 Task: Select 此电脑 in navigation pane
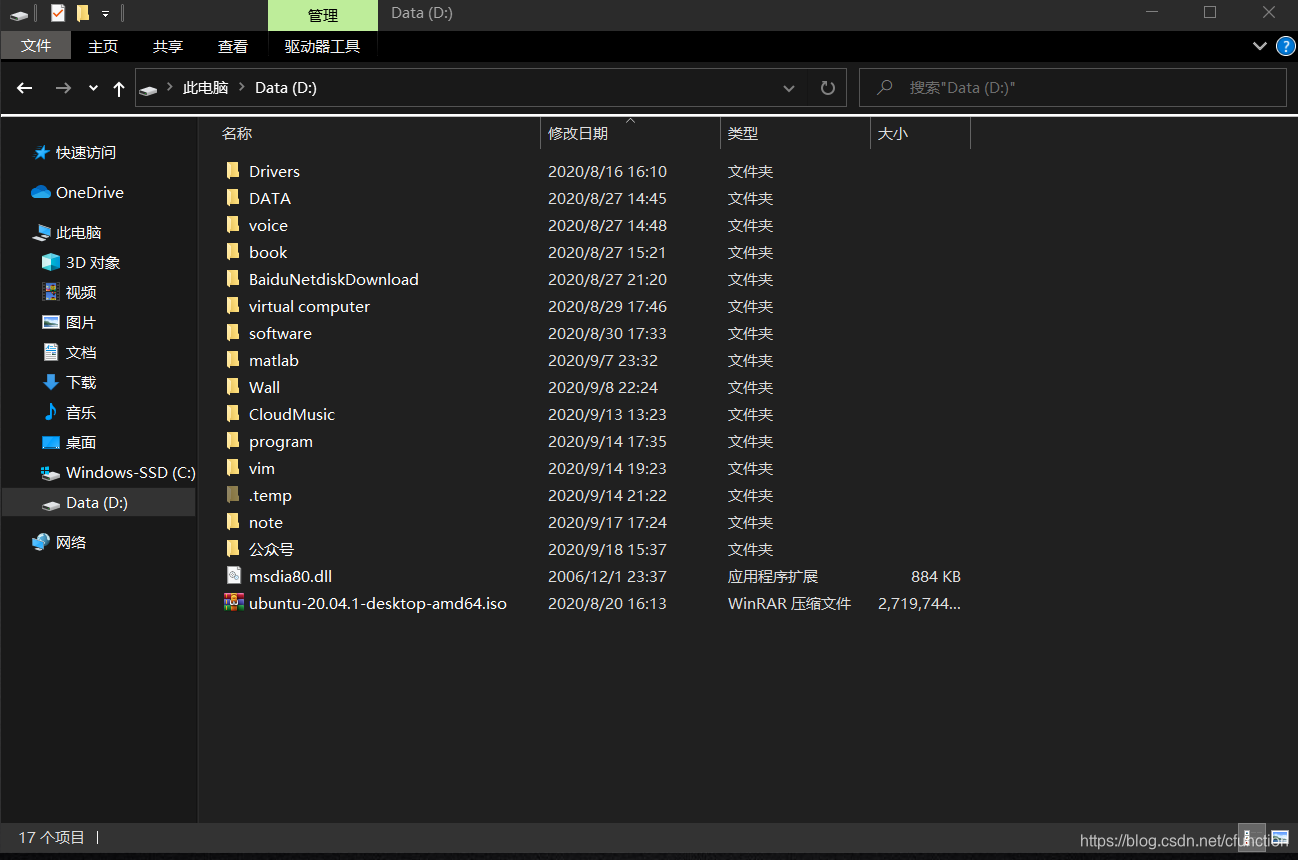pyautogui.click(x=78, y=232)
